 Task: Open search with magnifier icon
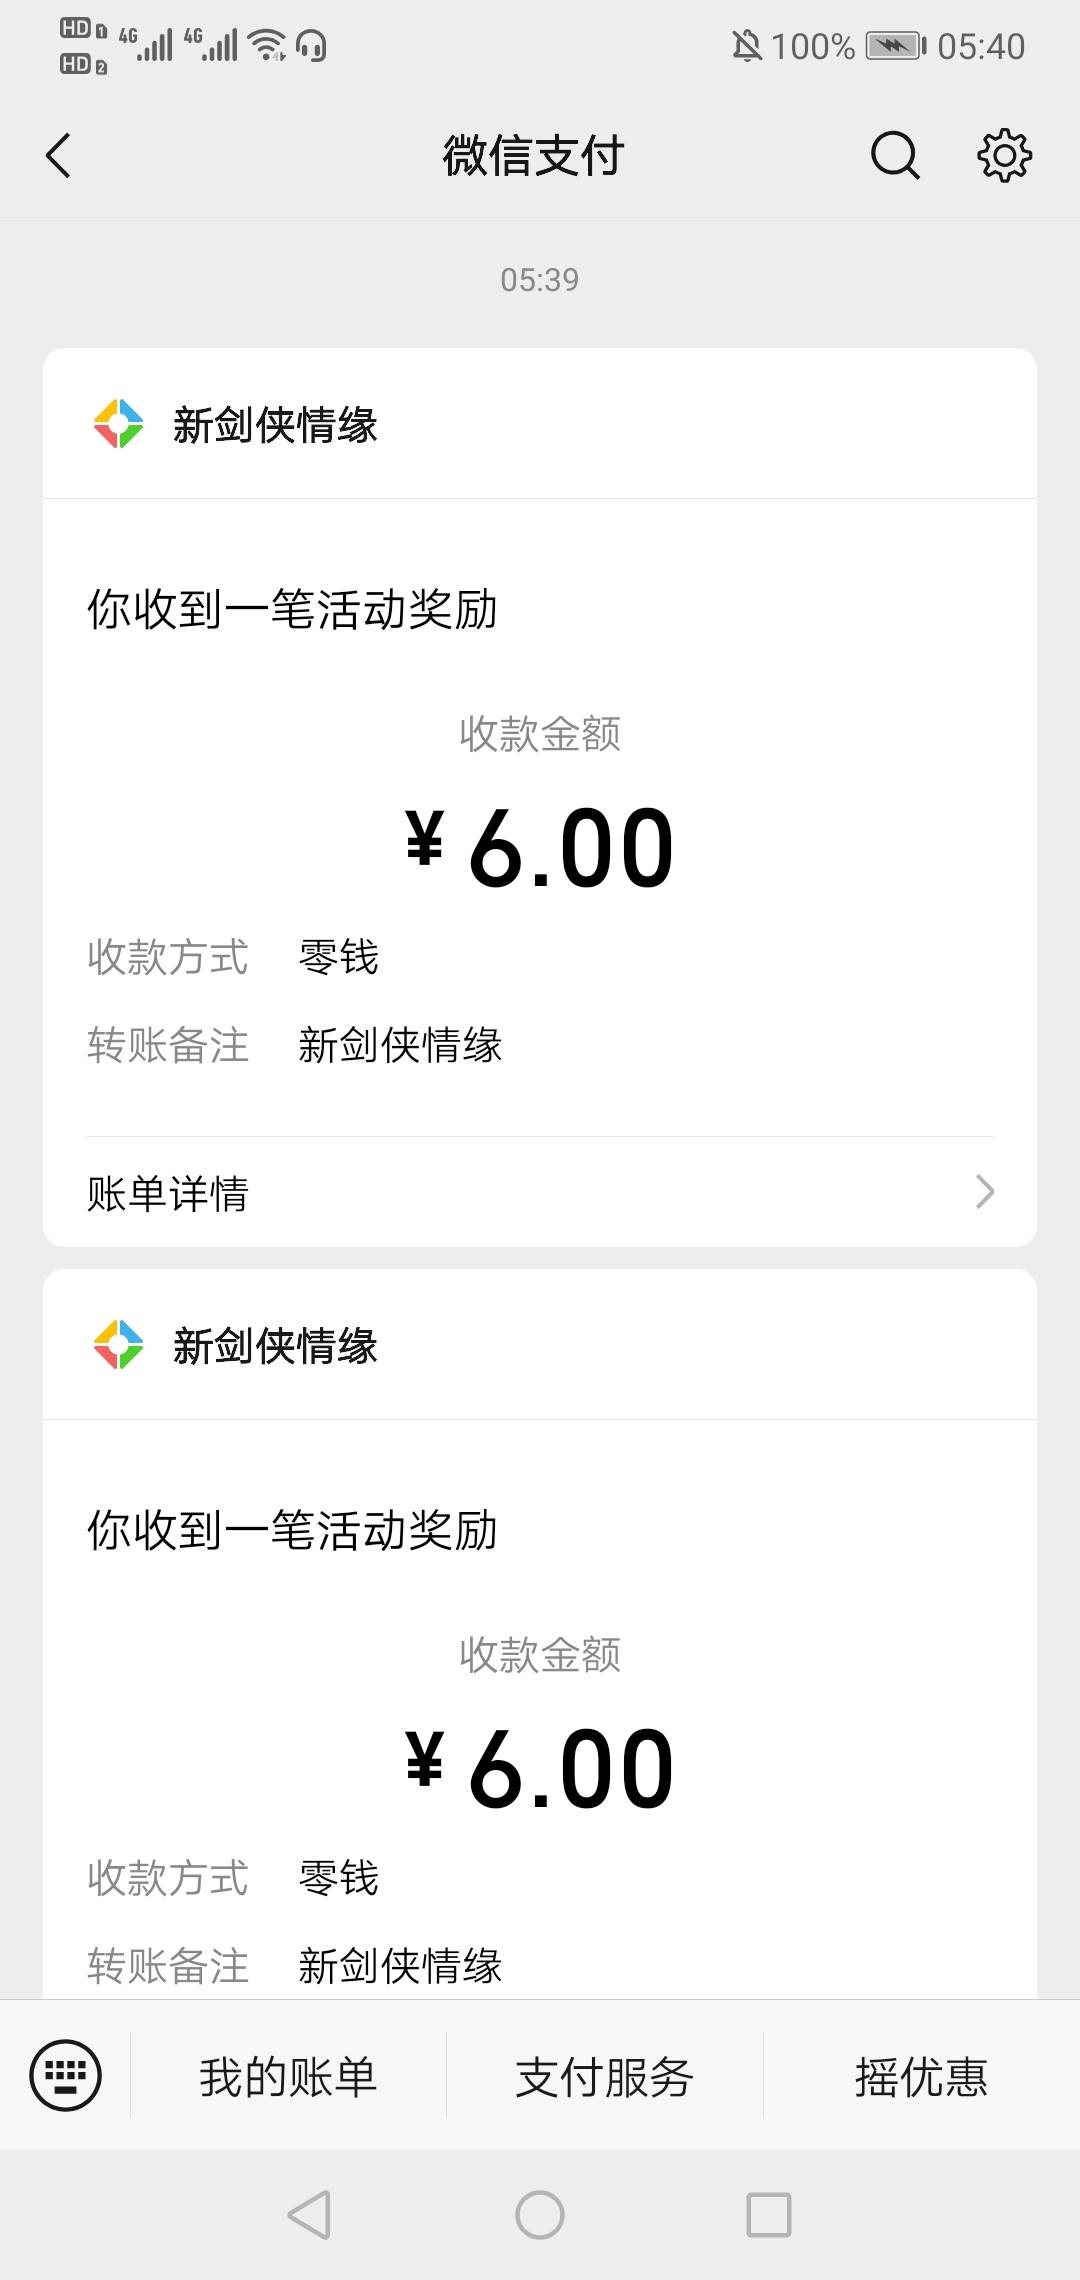click(x=895, y=156)
